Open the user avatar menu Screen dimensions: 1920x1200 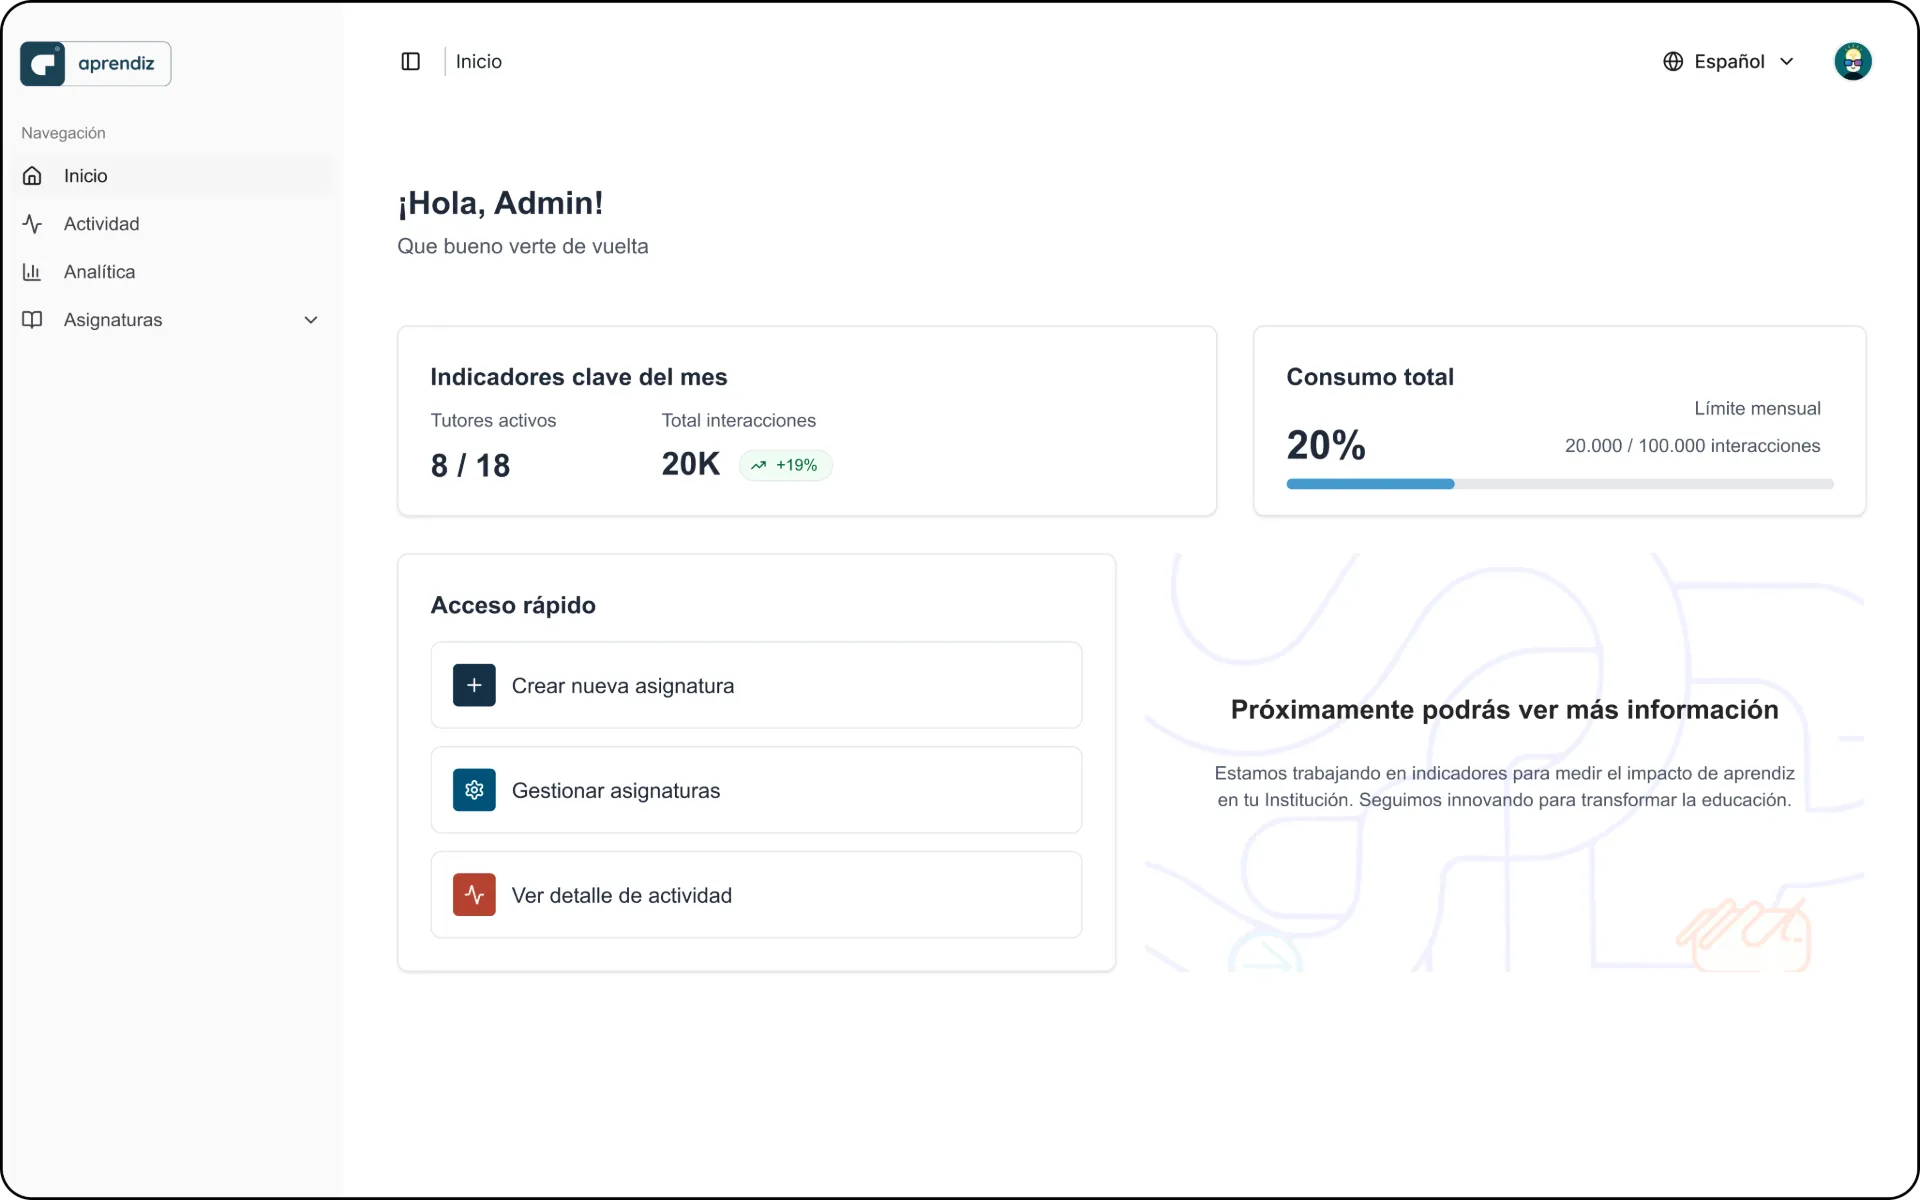coord(1852,62)
